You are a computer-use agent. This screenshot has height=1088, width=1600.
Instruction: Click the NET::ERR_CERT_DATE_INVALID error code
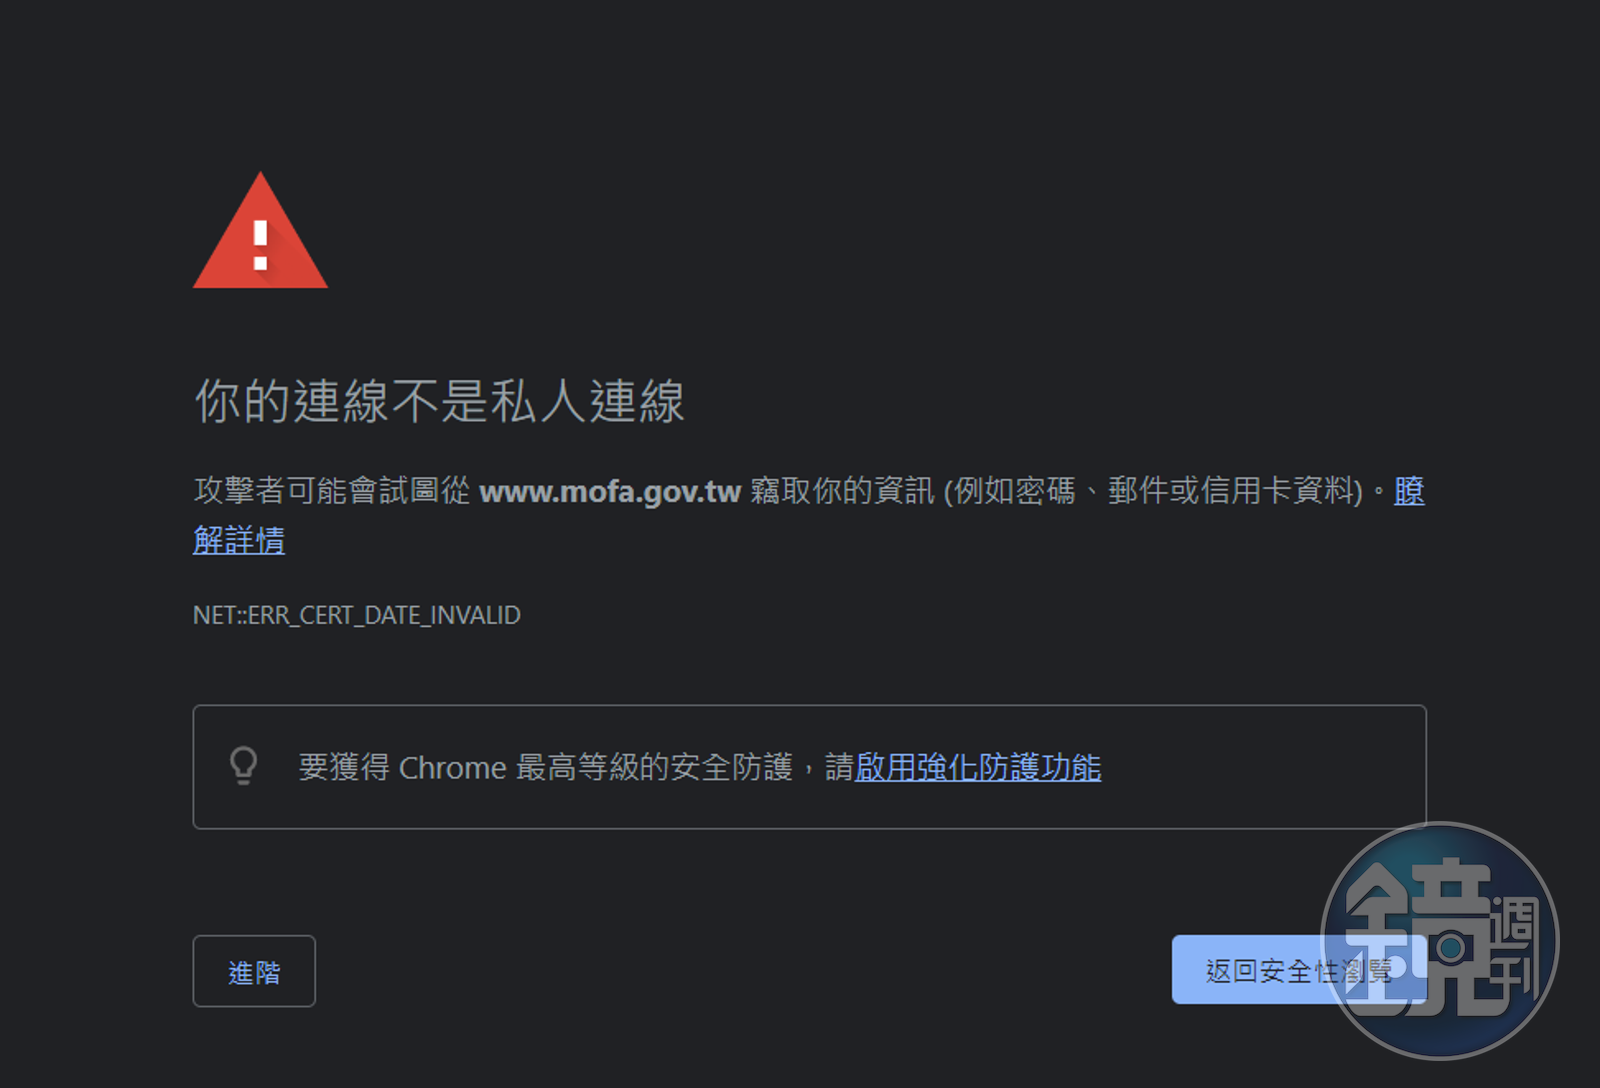357,615
